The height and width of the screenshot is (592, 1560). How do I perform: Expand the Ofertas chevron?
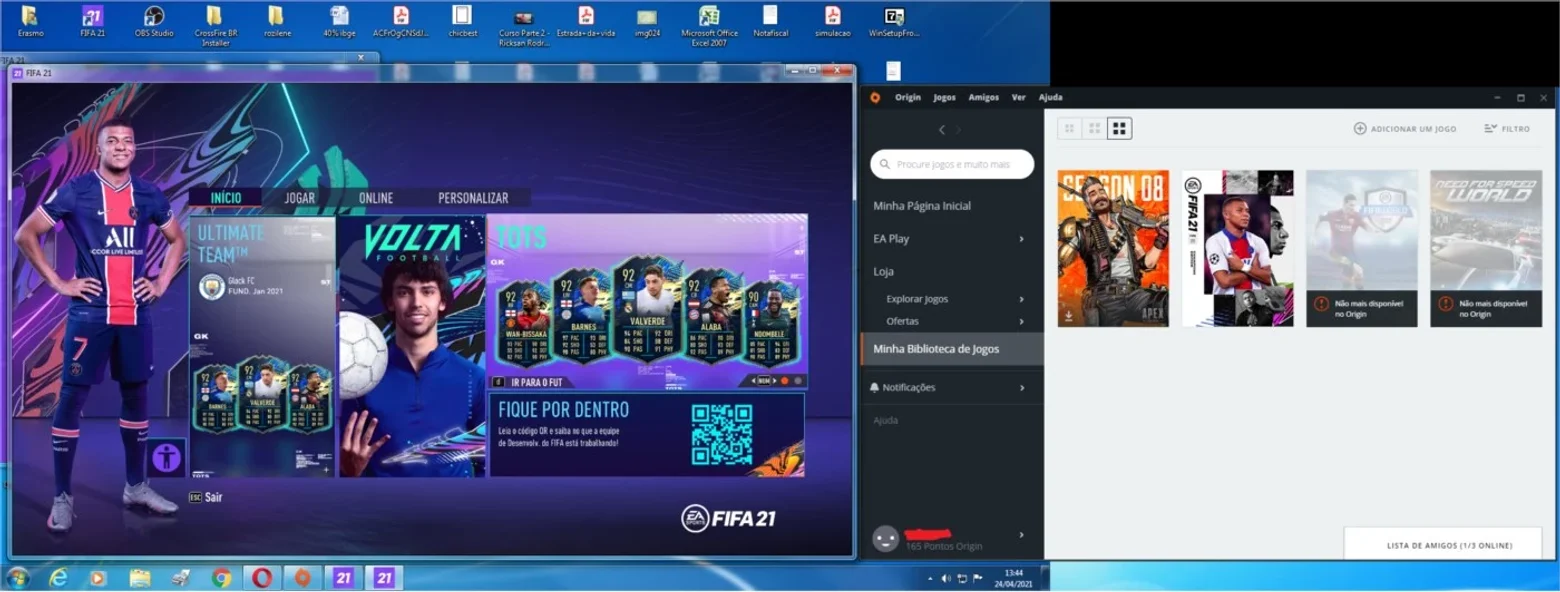(x=1021, y=321)
